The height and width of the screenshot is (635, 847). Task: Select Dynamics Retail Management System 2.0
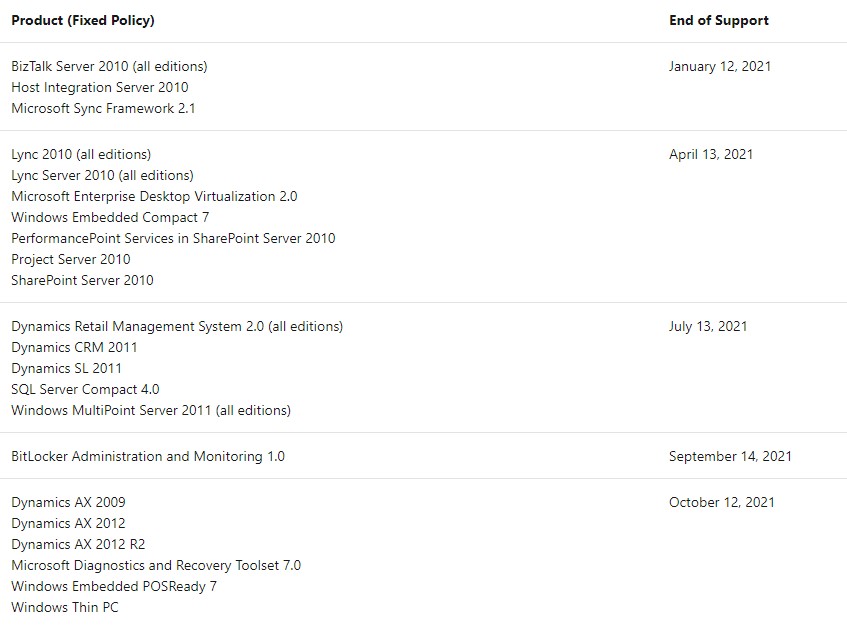[x=177, y=326]
